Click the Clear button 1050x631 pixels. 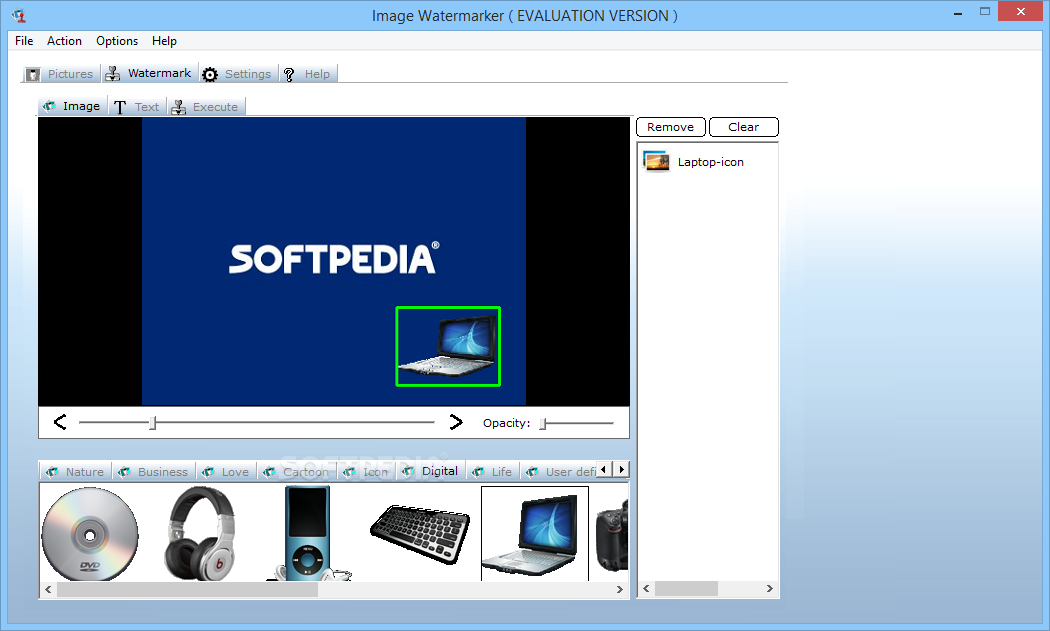[743, 127]
